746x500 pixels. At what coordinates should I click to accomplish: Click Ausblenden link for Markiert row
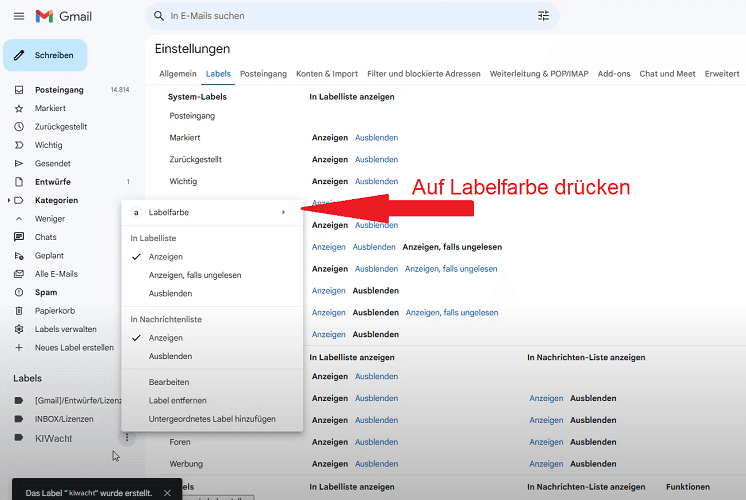376,137
